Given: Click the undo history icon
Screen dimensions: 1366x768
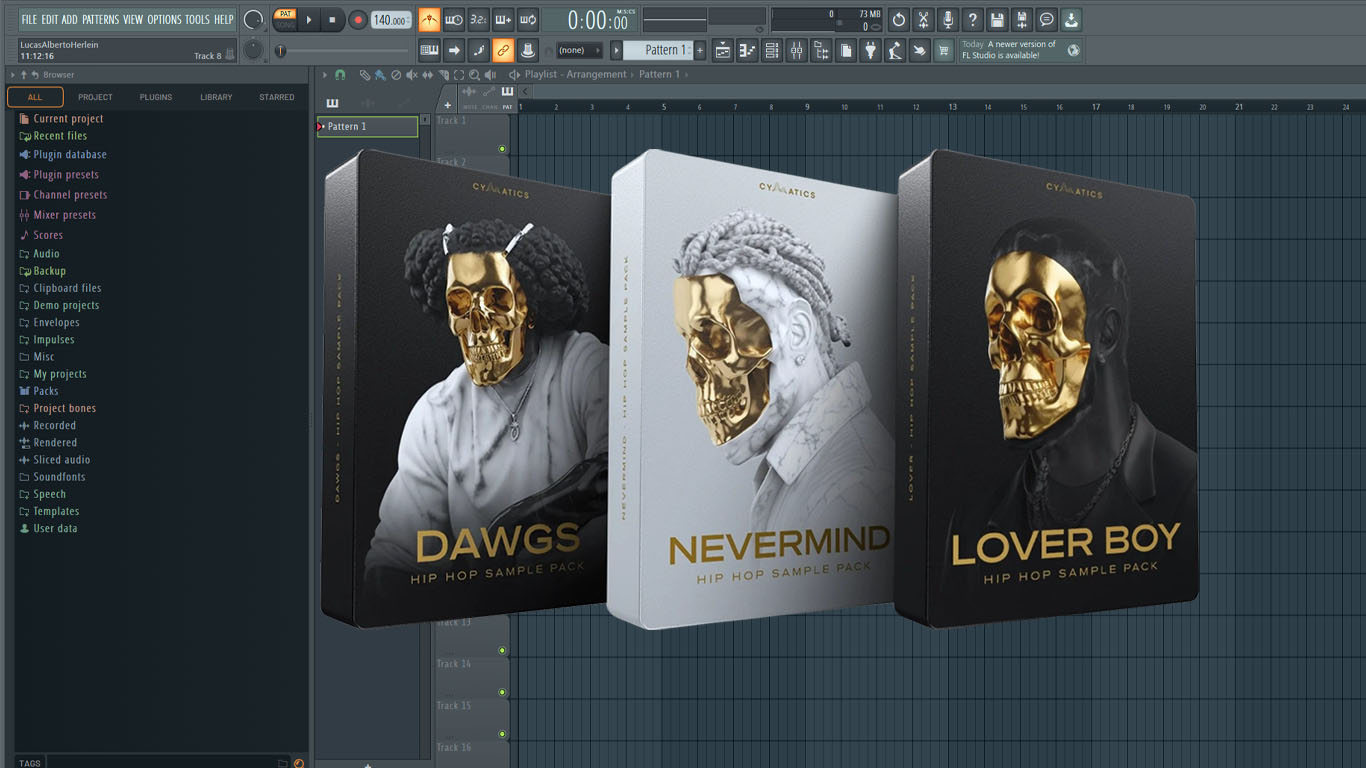Looking at the screenshot, I should (x=898, y=19).
